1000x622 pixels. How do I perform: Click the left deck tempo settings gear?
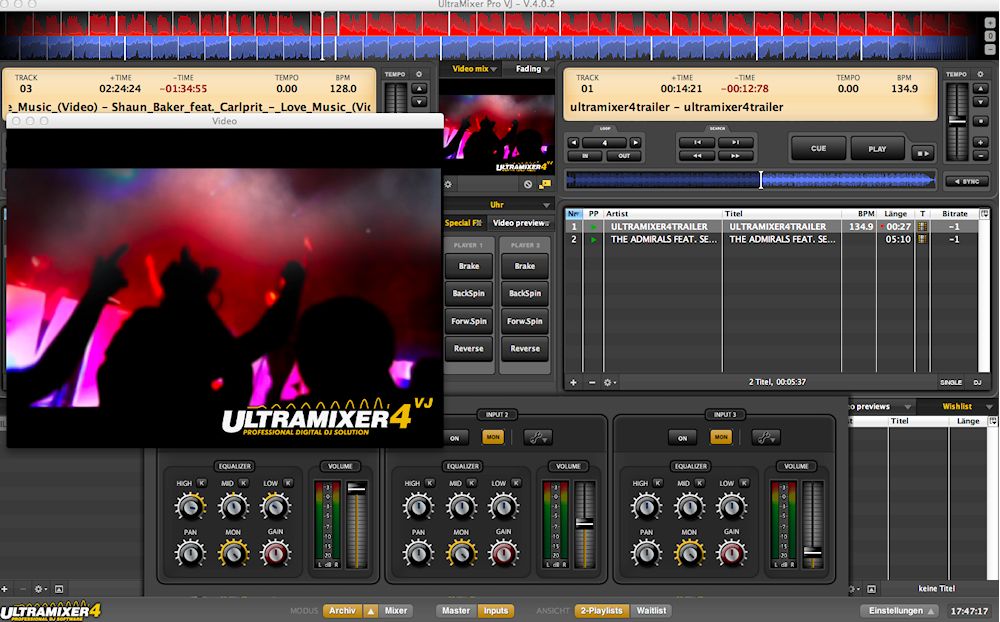pos(419,74)
